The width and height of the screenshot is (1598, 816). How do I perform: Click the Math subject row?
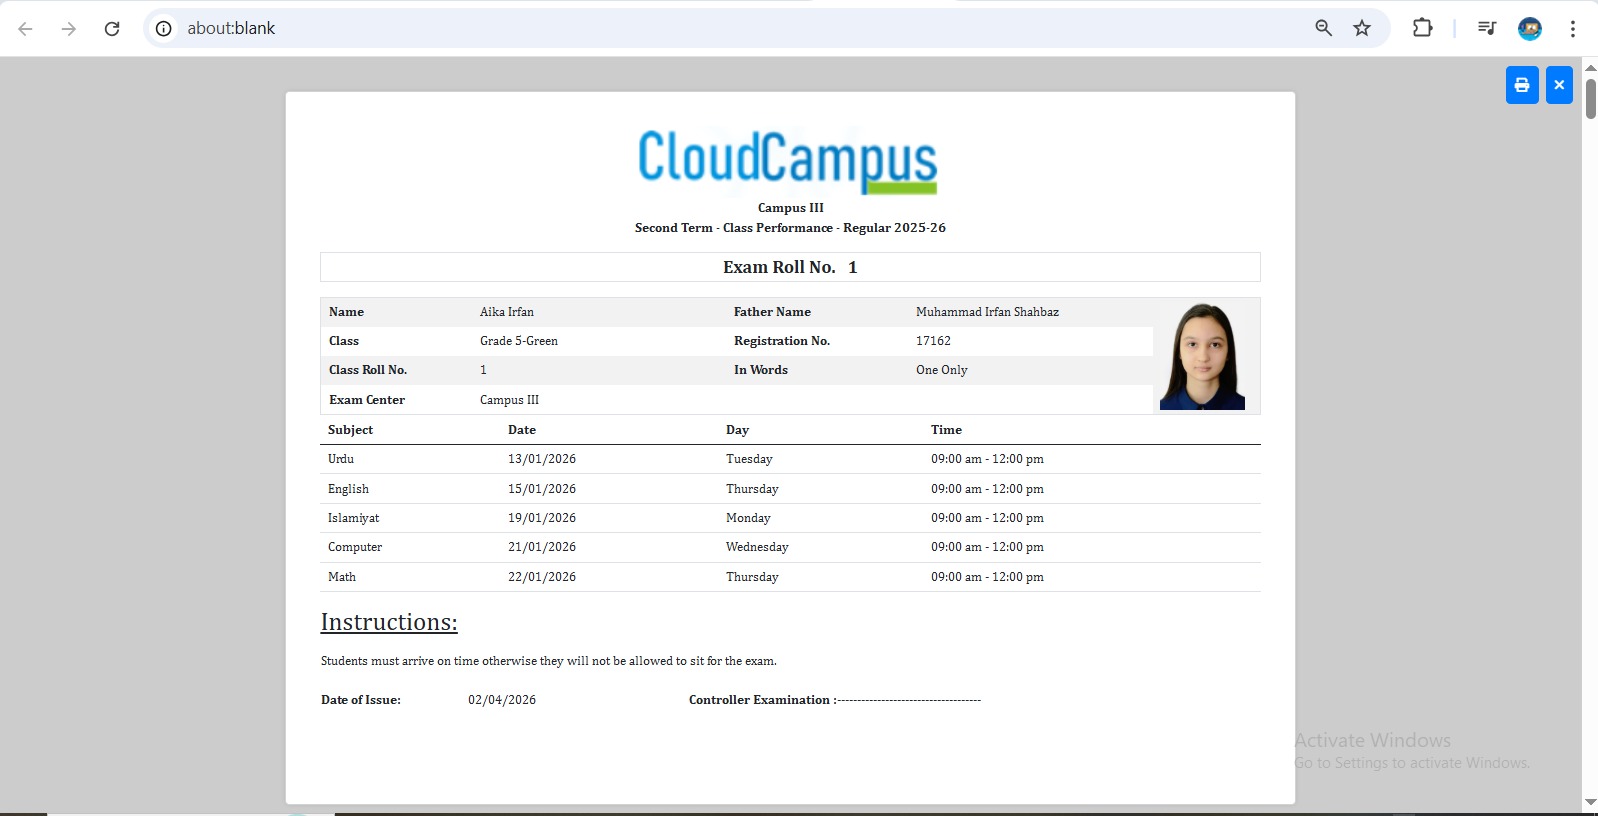coord(790,577)
